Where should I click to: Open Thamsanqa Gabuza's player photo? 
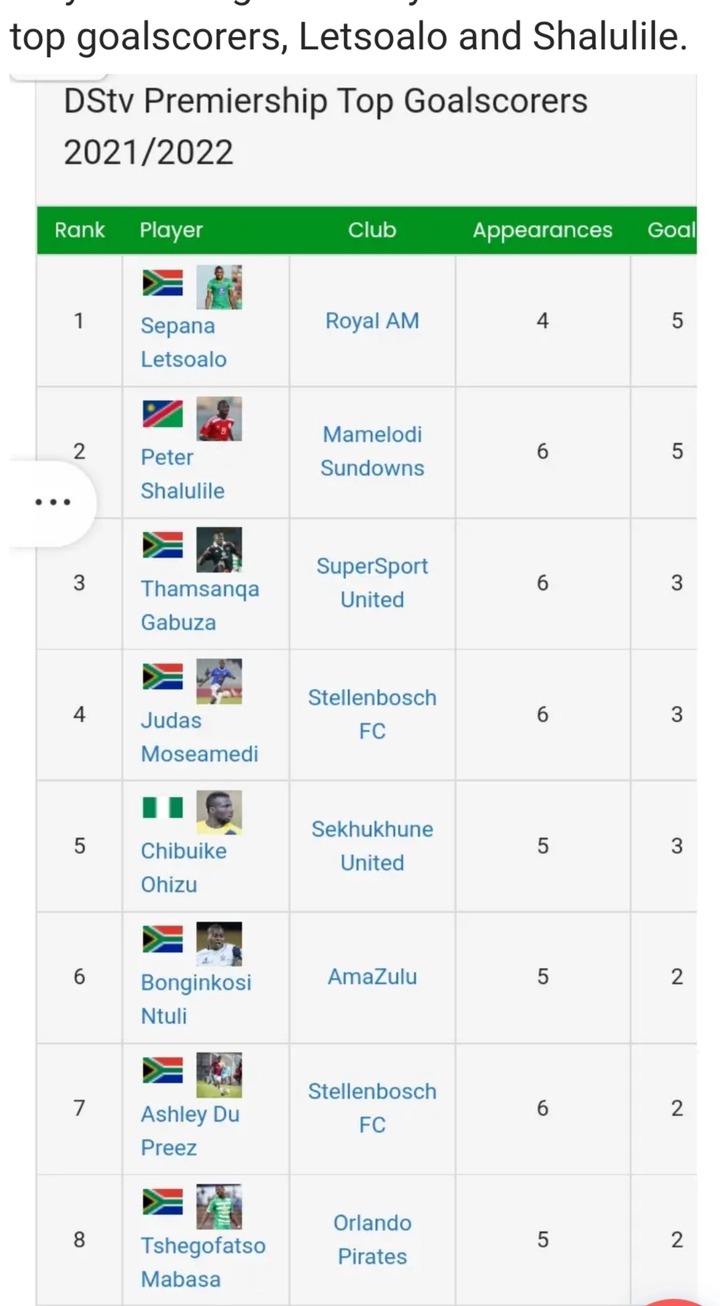coord(218,550)
